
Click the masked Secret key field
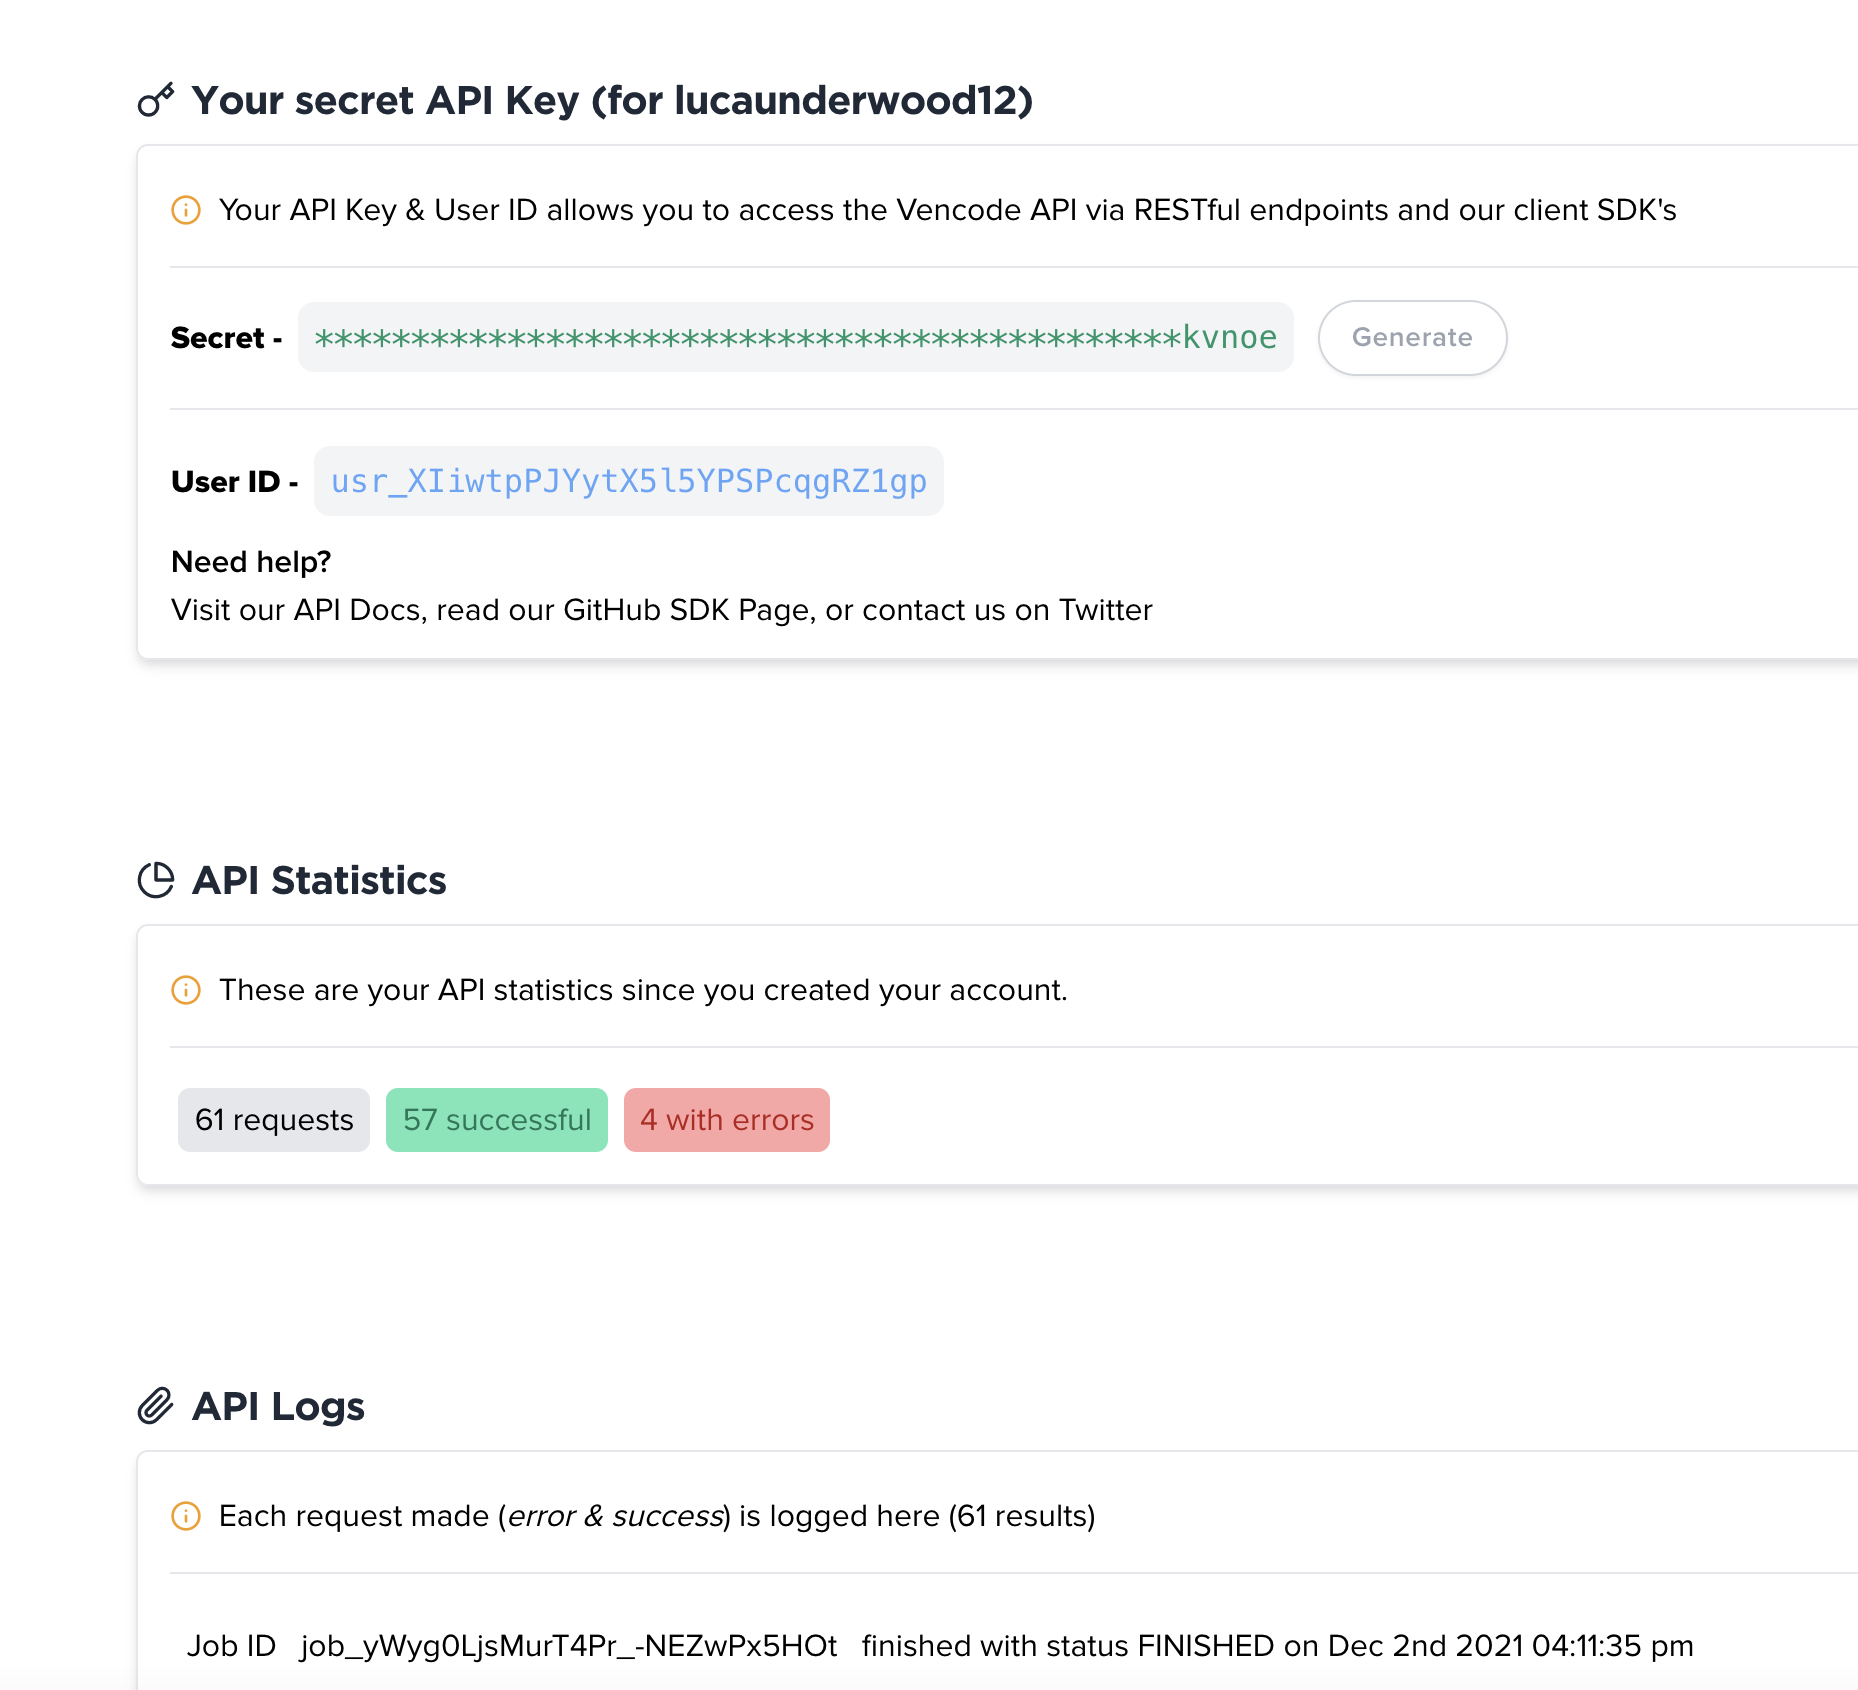[x=795, y=338]
